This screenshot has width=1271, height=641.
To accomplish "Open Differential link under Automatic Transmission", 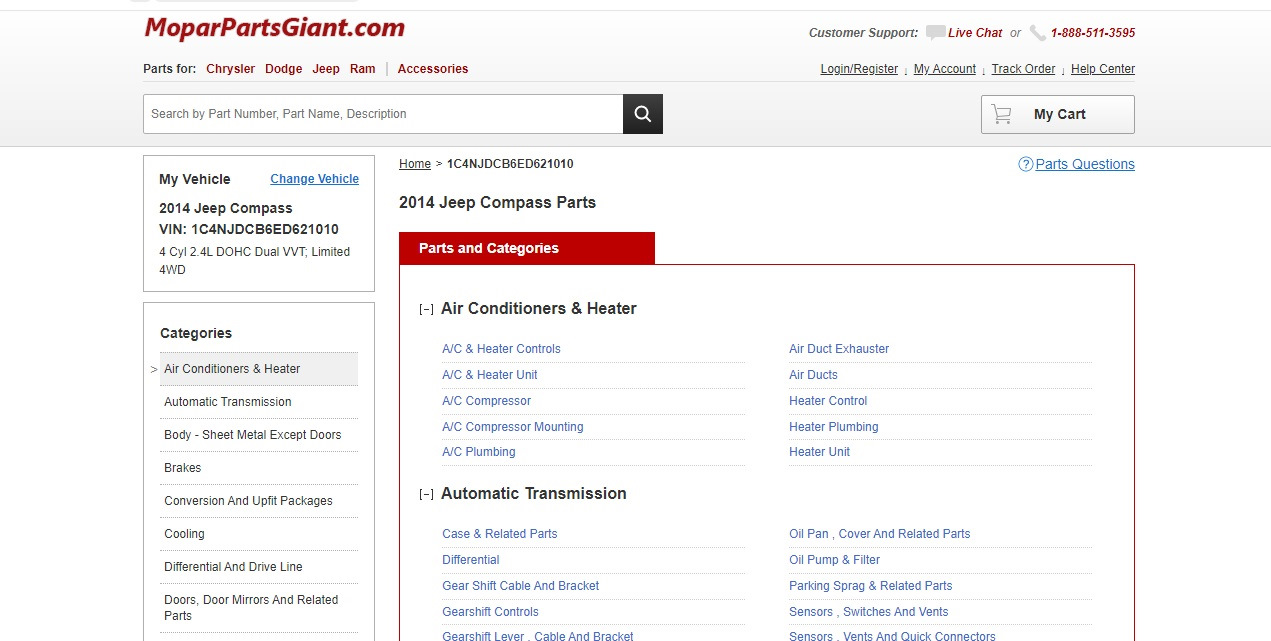I will click(471, 560).
